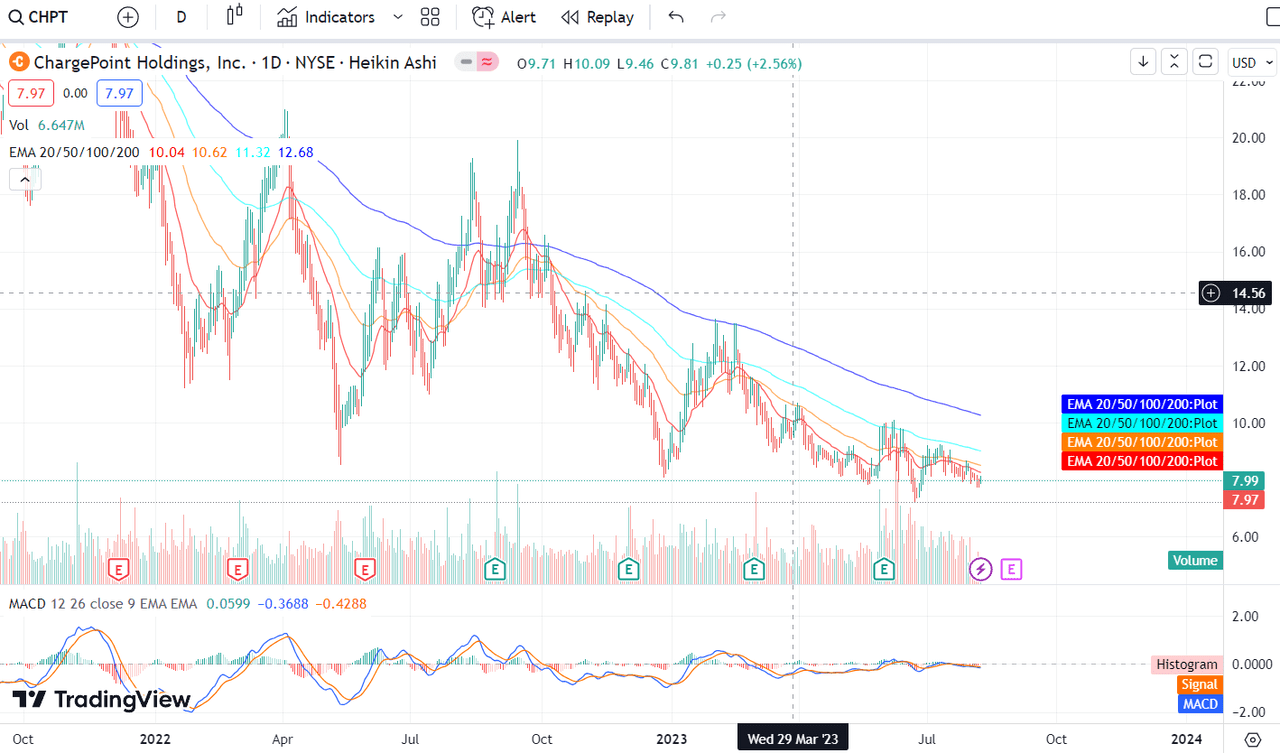Start bar Replay mode
Image resolution: width=1280 pixels, height=753 pixels.
[597, 17]
